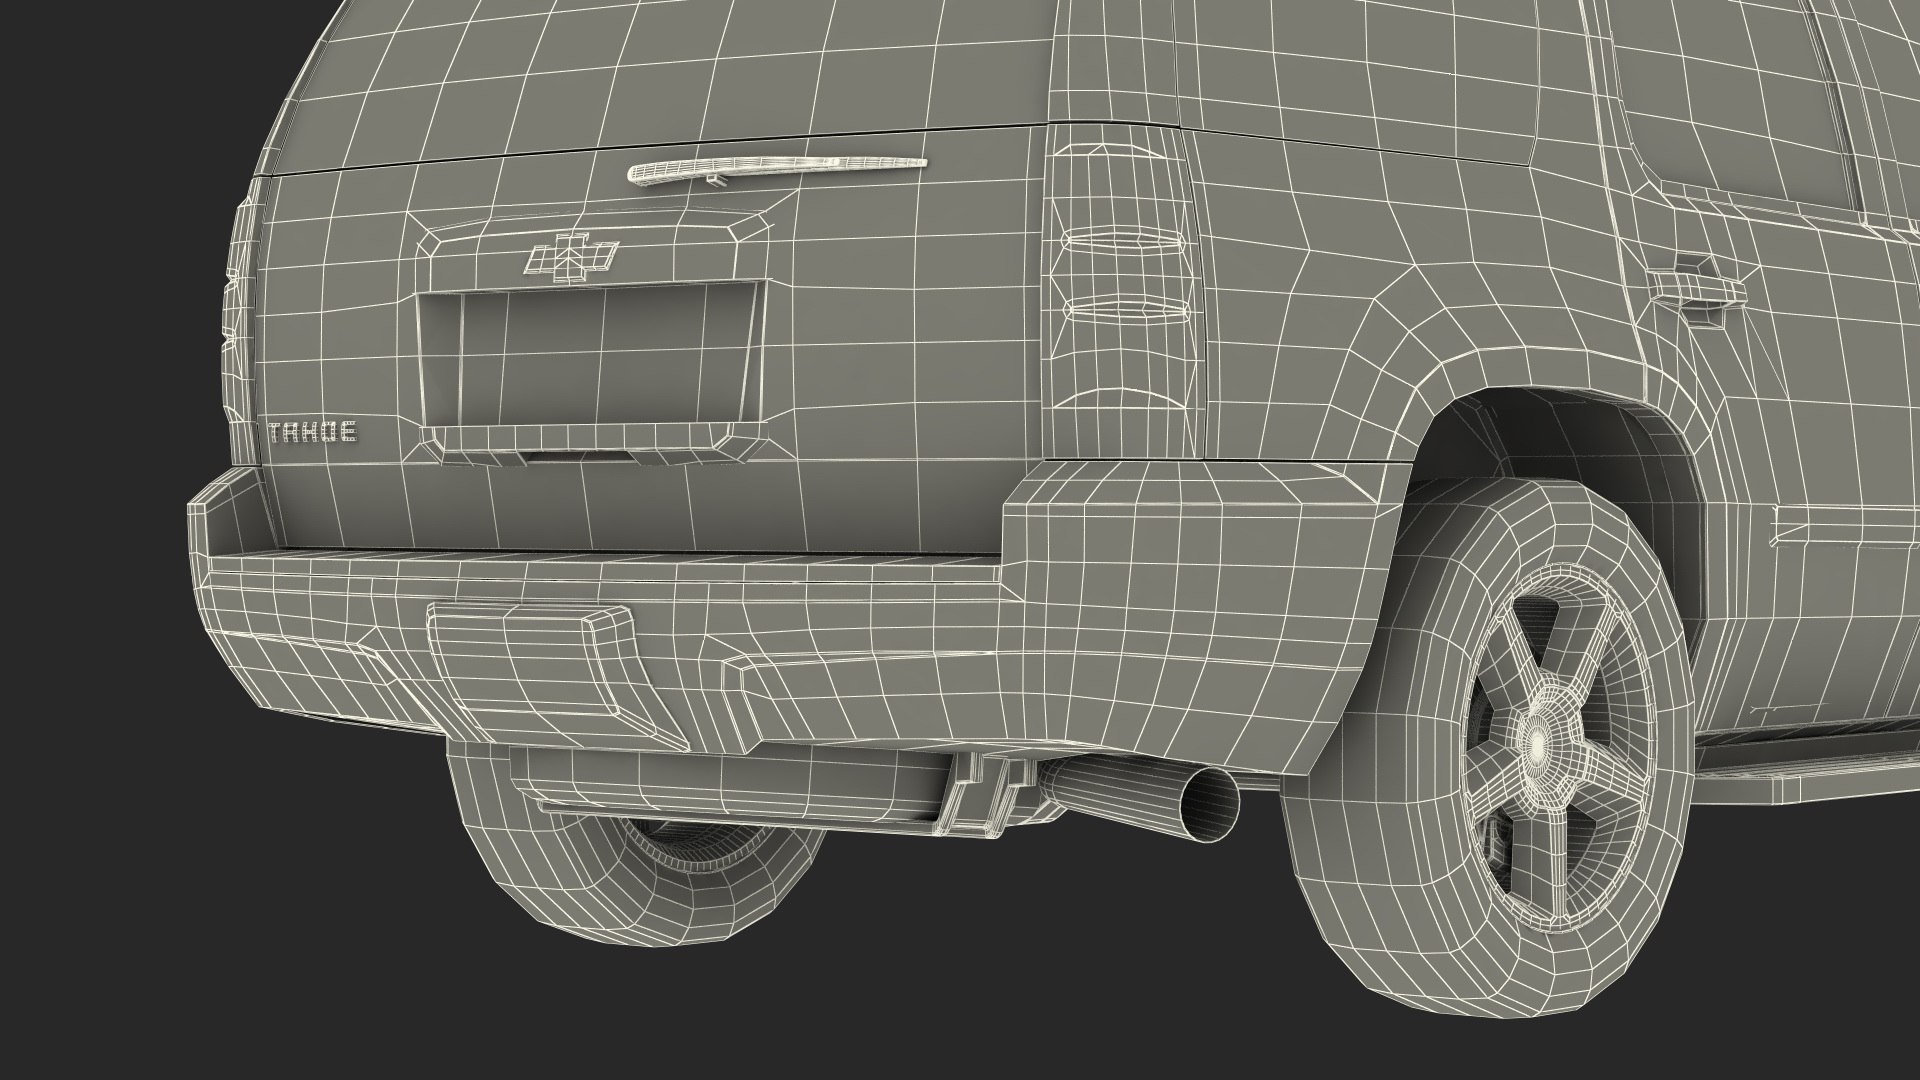The width and height of the screenshot is (1920, 1080).
Task: Select the exhaust pipe opening
Action: click(1209, 802)
